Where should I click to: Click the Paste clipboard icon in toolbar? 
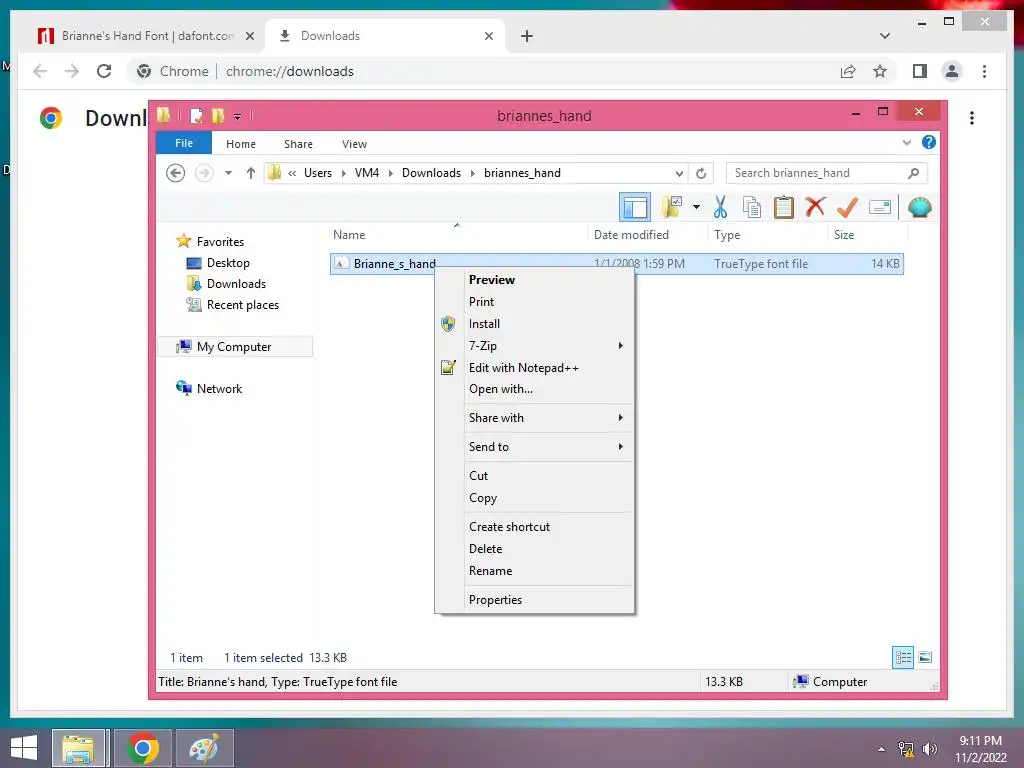pos(783,207)
